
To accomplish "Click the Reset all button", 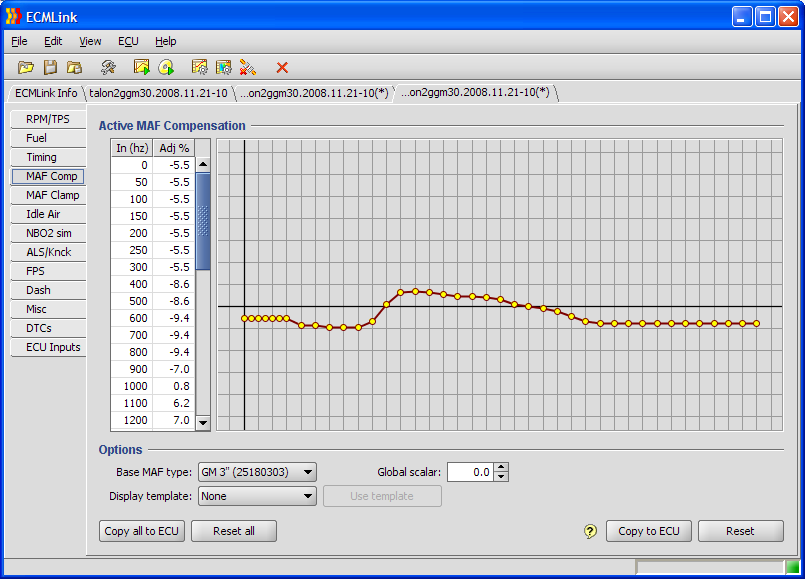I will [233, 531].
